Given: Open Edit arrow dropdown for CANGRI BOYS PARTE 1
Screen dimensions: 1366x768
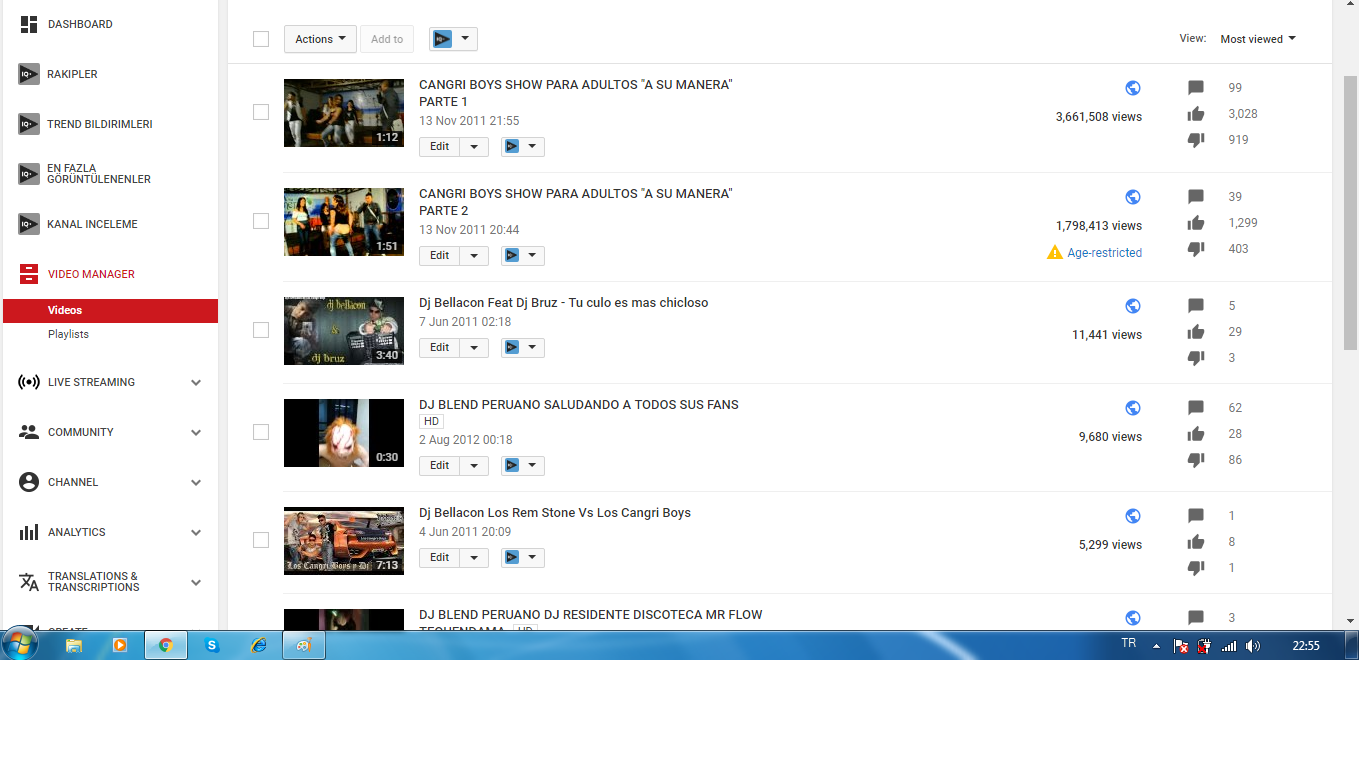Looking at the screenshot, I should (x=475, y=146).
